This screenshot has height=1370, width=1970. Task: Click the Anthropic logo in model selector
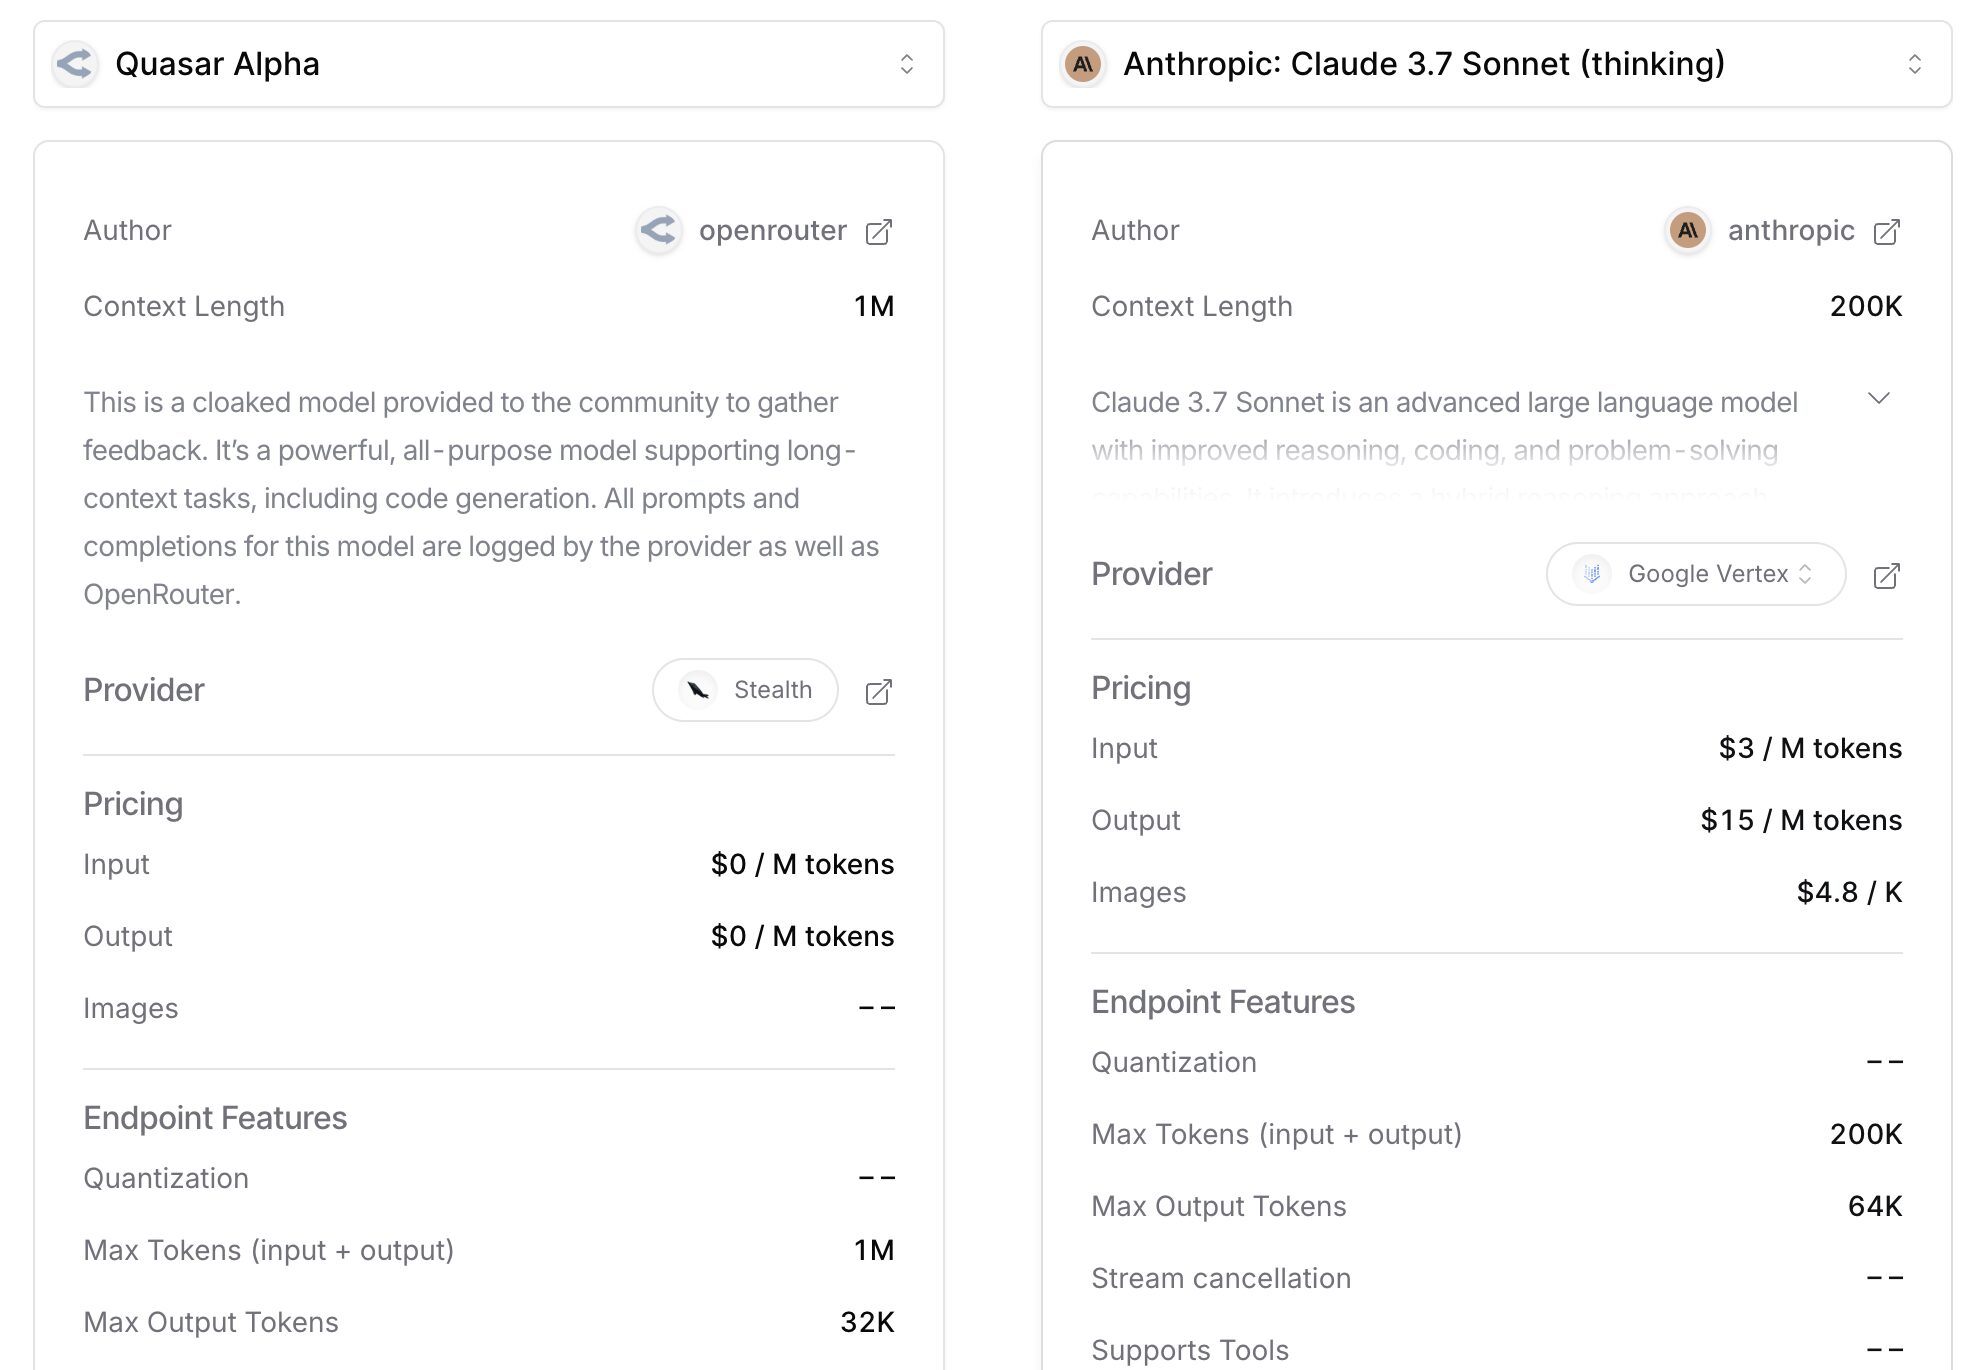click(x=1083, y=64)
